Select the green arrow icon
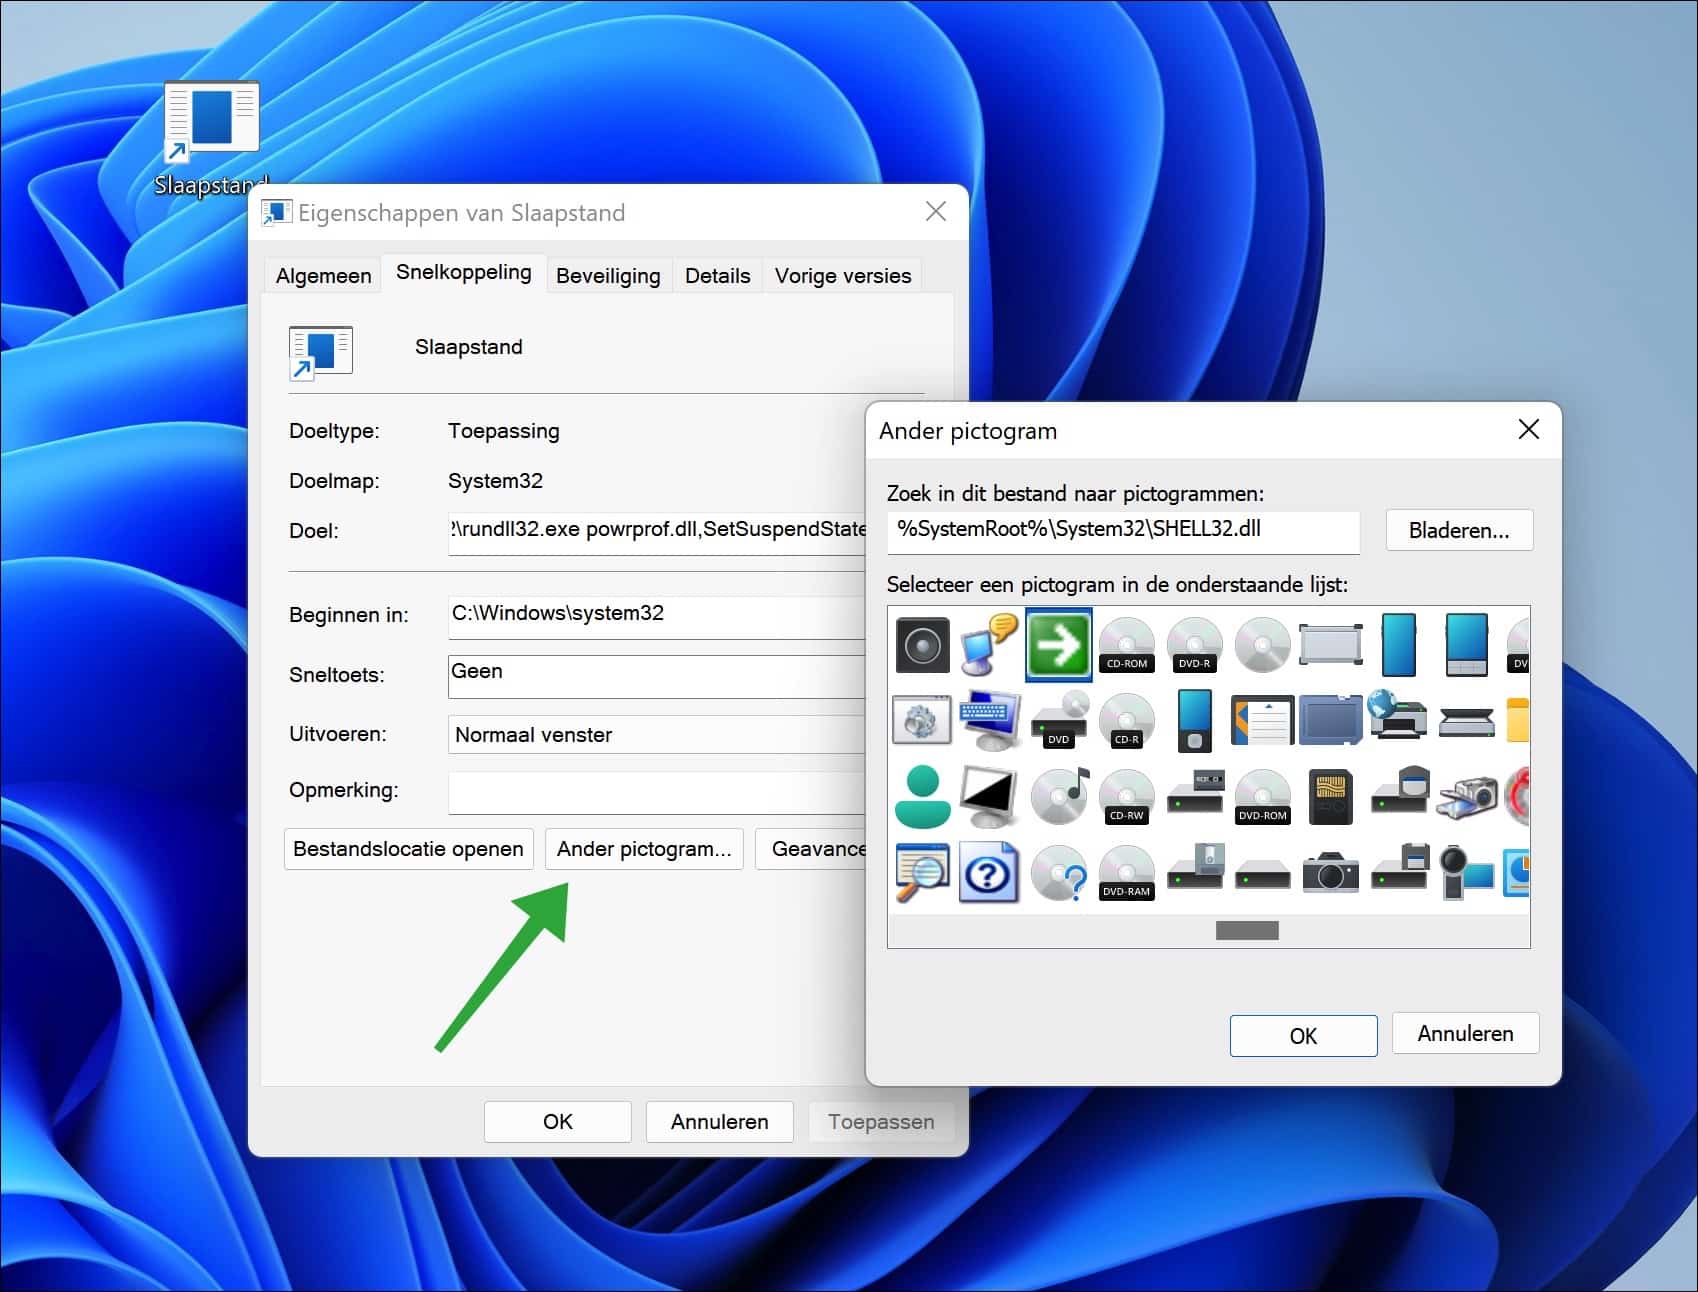This screenshot has width=1698, height=1292. [1058, 645]
